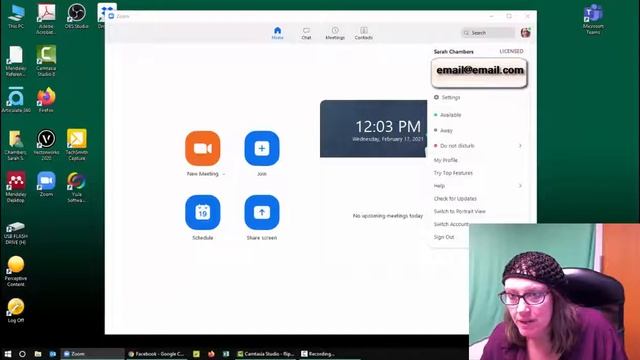The width and height of the screenshot is (640, 360).
Task: Open USB Flash Drive desktop icon
Action: (16, 233)
